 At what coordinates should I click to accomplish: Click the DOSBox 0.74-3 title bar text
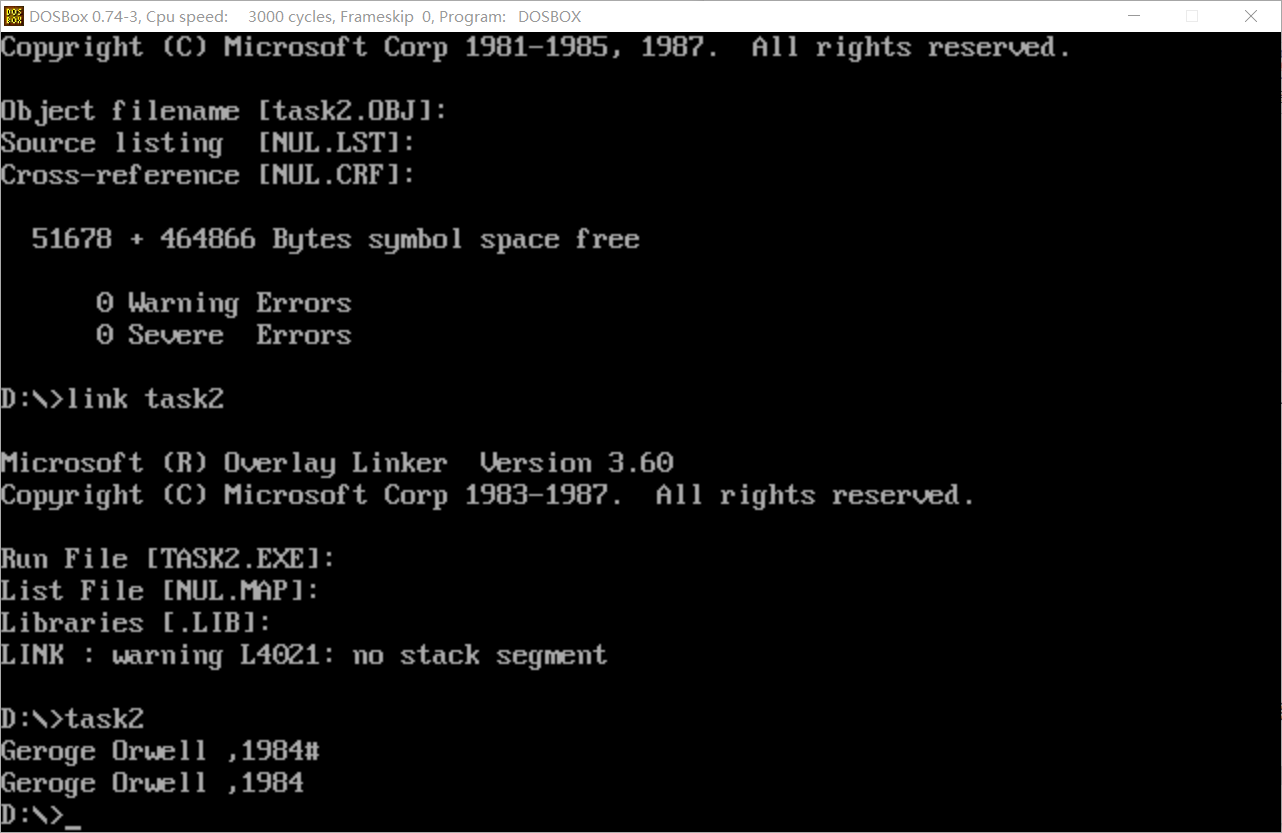point(305,16)
